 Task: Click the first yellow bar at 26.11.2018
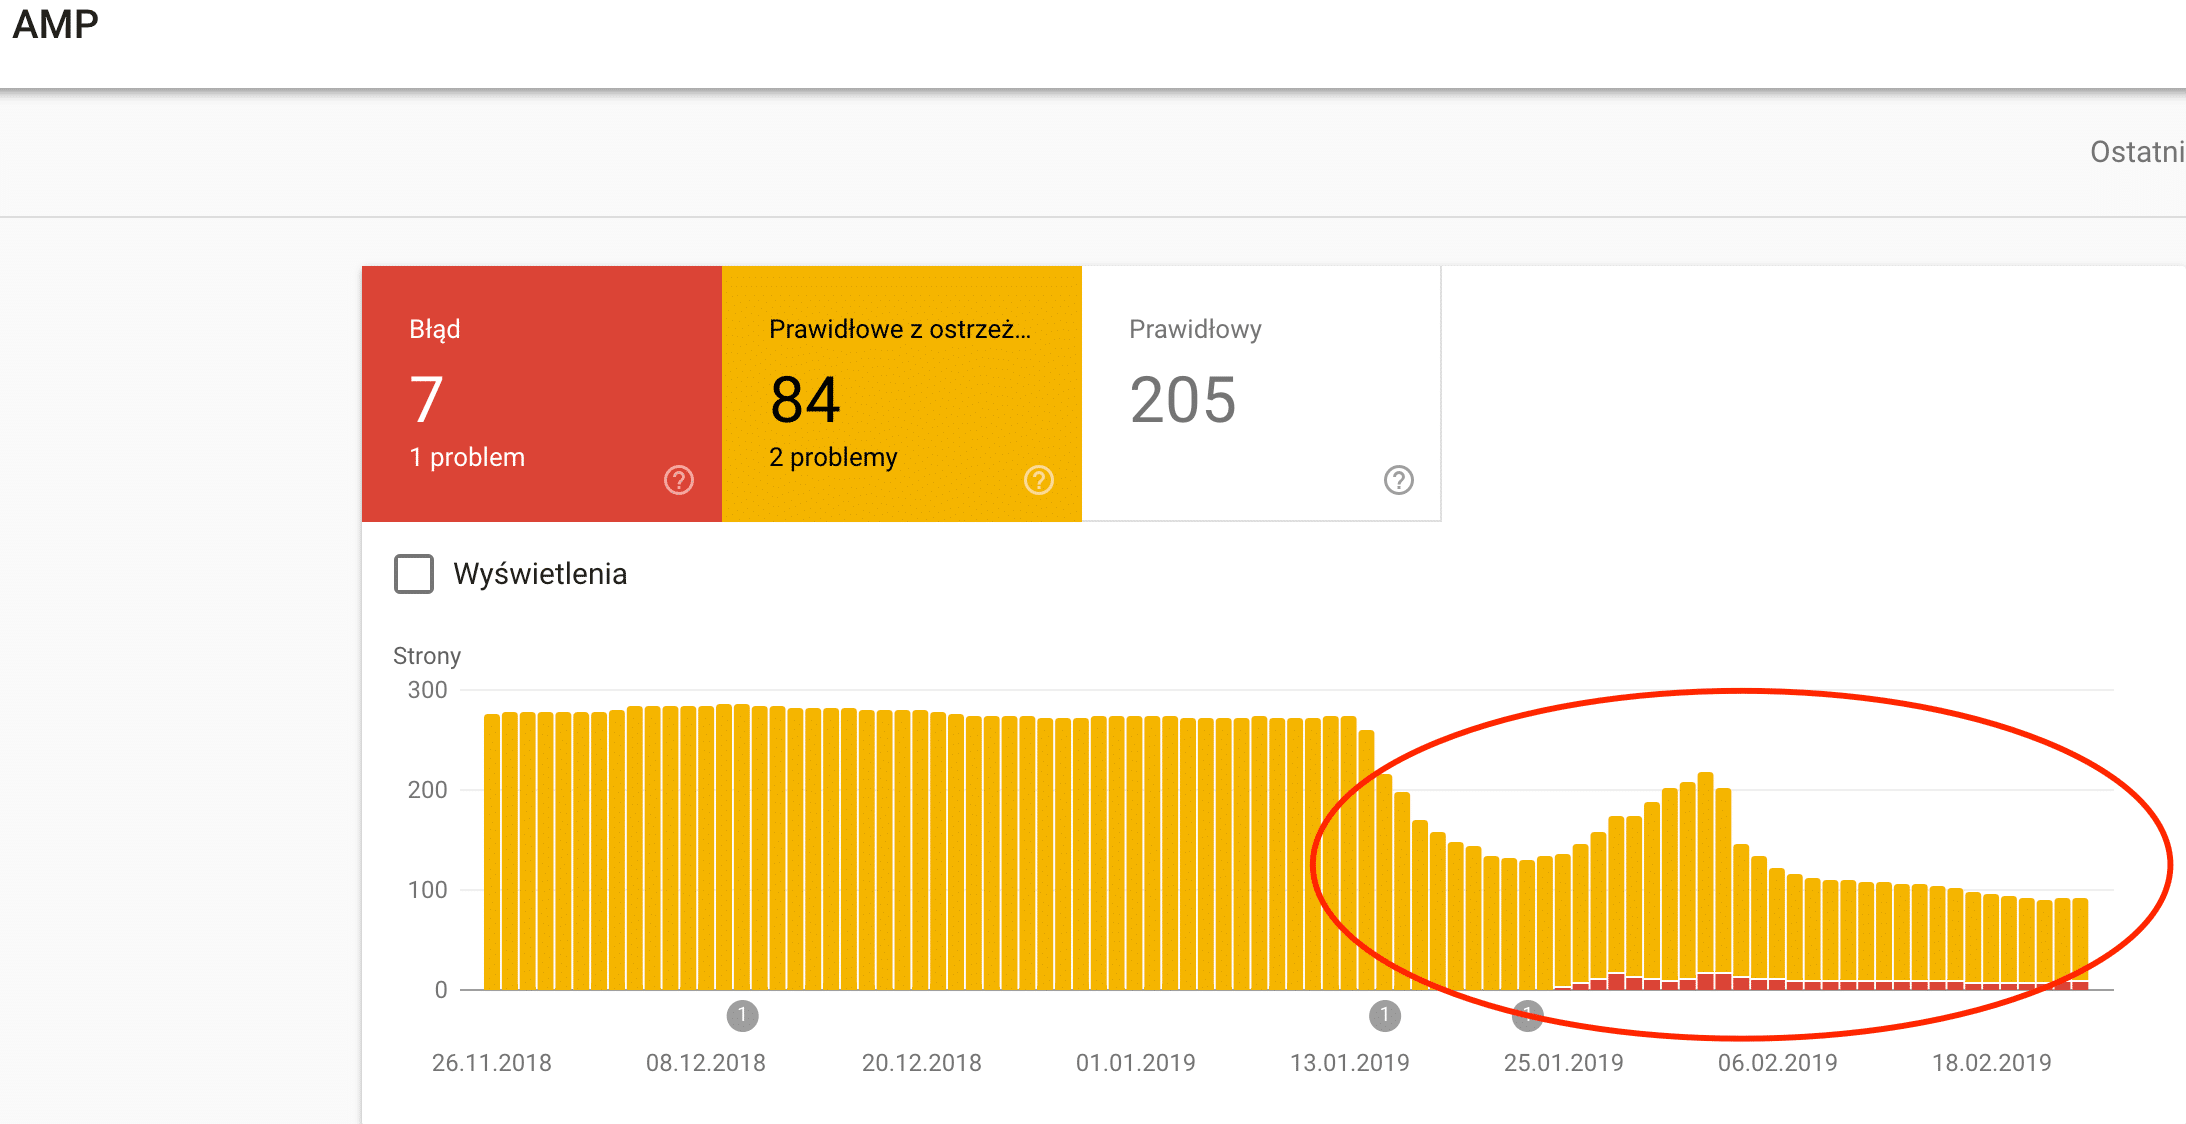pos(492,850)
